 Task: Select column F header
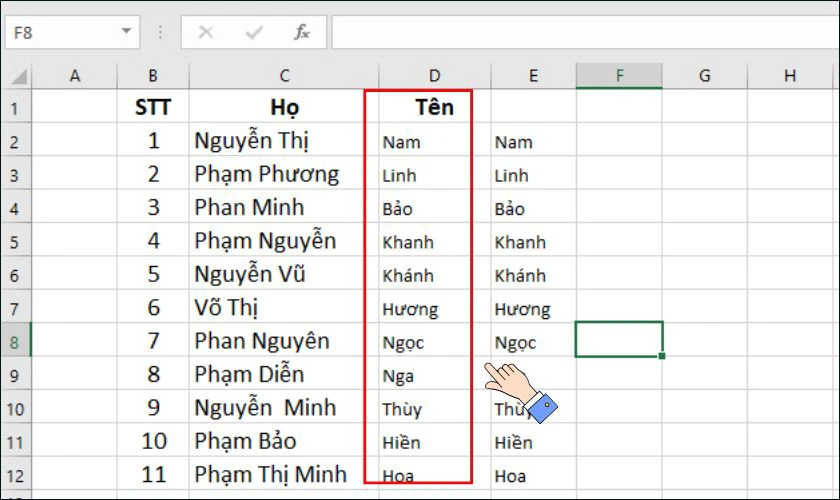[619, 76]
